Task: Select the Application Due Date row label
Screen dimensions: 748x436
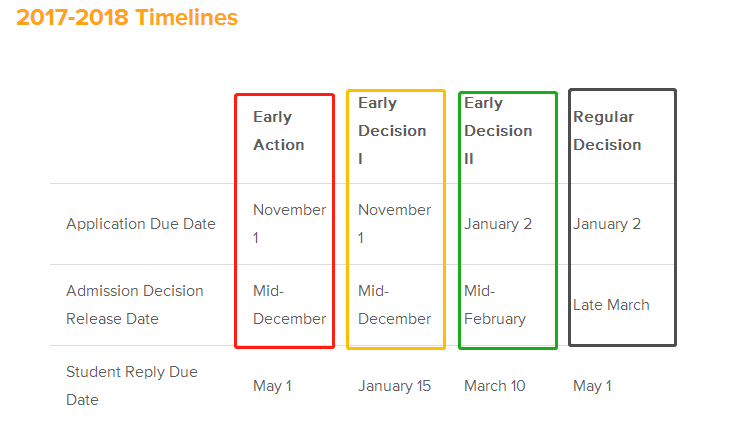Action: pos(141,224)
